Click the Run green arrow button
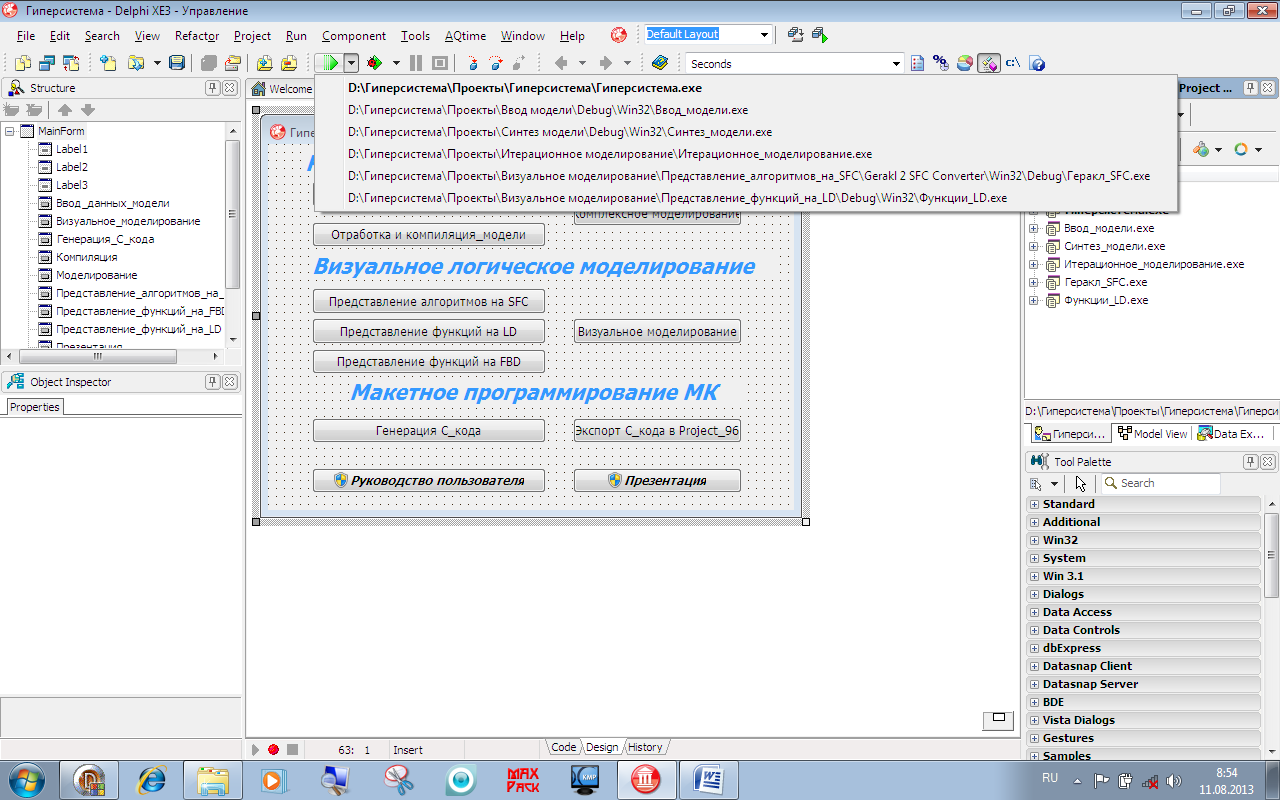The width and height of the screenshot is (1280, 800). tap(328, 63)
